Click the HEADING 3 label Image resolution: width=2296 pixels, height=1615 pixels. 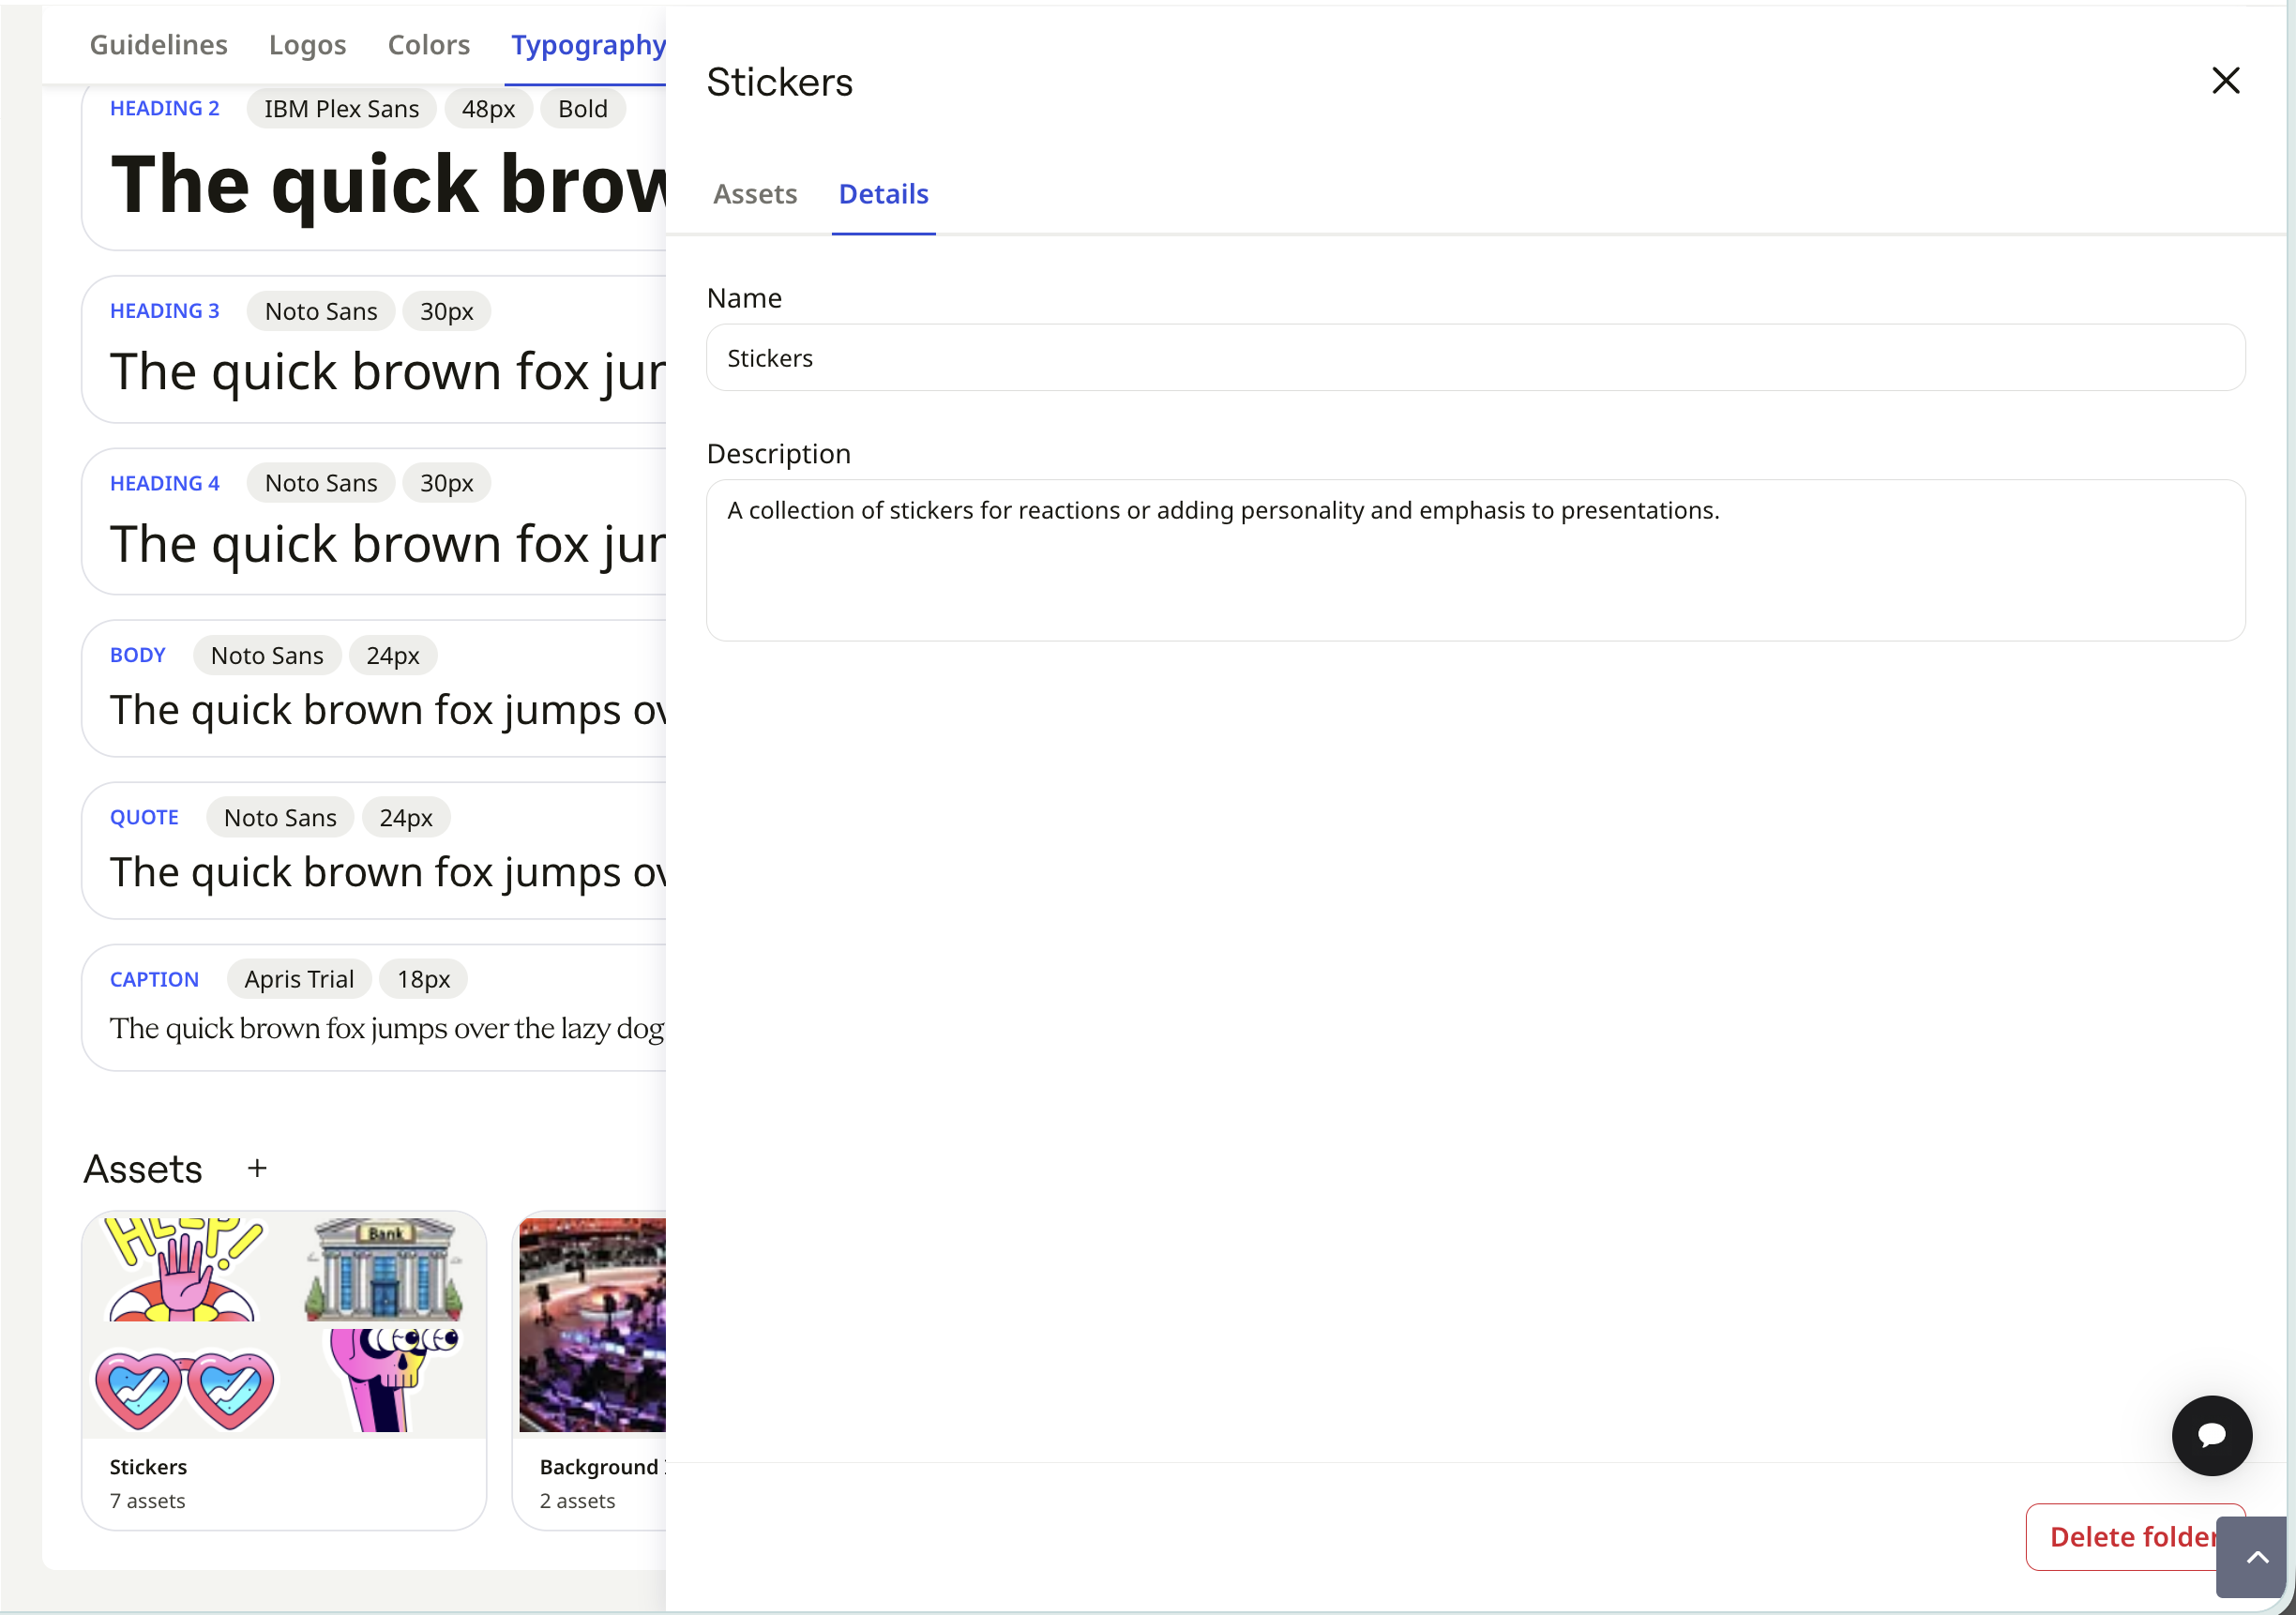click(x=165, y=311)
